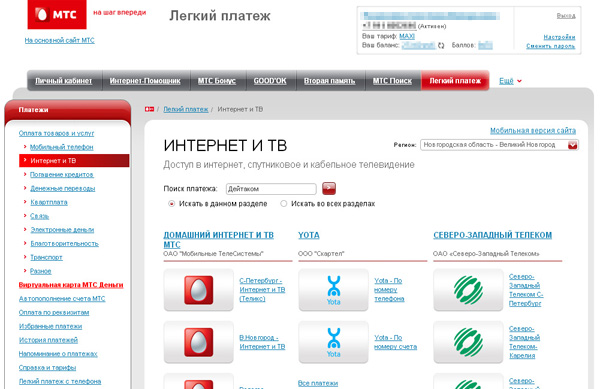Click the Мобильная версия сайта link

(x=533, y=131)
